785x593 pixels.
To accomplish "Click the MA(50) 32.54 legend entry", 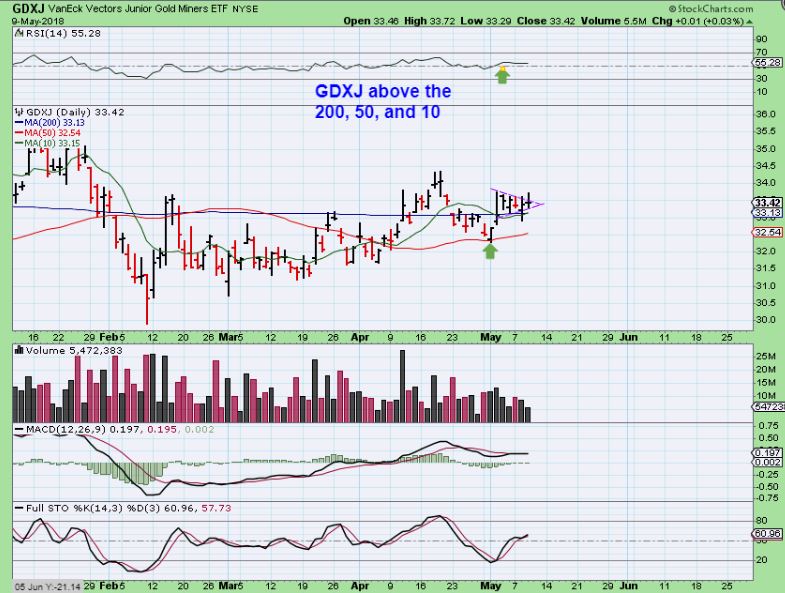I will (53, 133).
